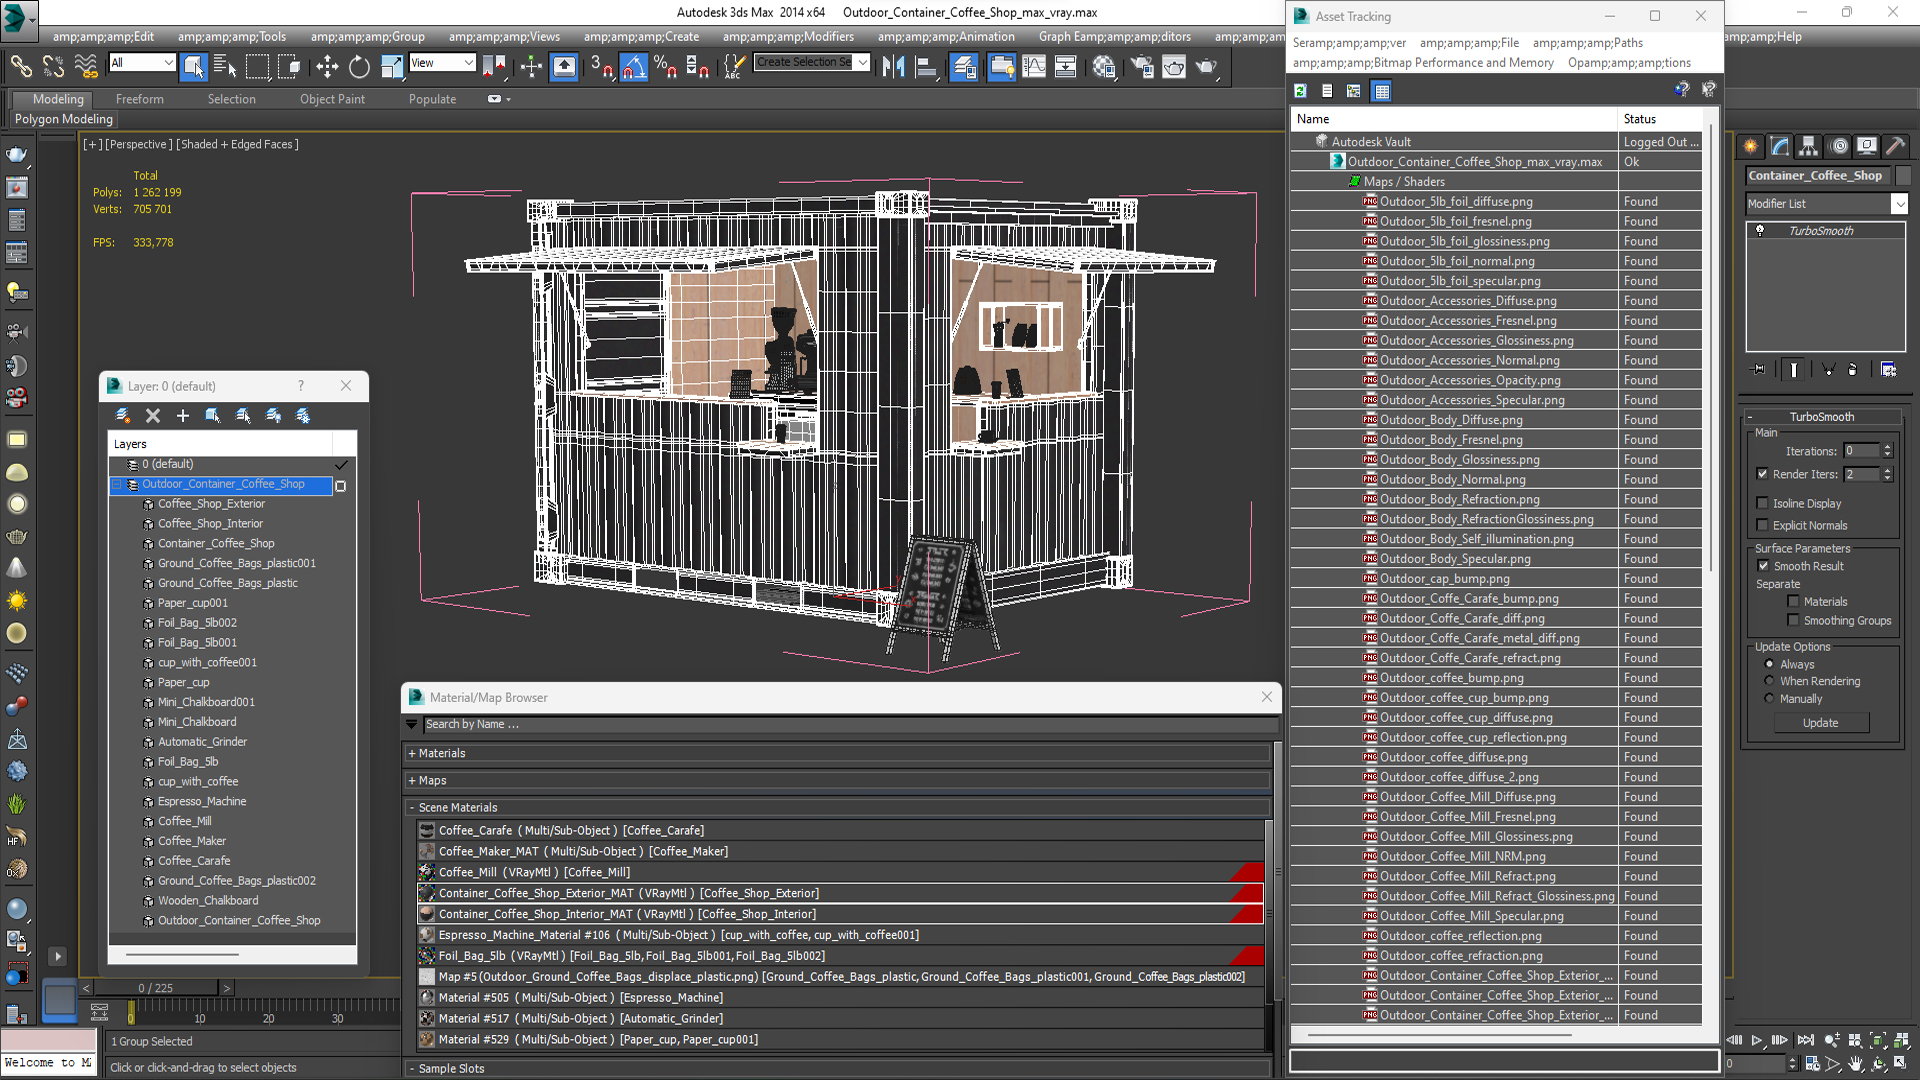The height and width of the screenshot is (1080, 1920).
Task: Open the Motion command panel tab
Action: click(1838, 146)
